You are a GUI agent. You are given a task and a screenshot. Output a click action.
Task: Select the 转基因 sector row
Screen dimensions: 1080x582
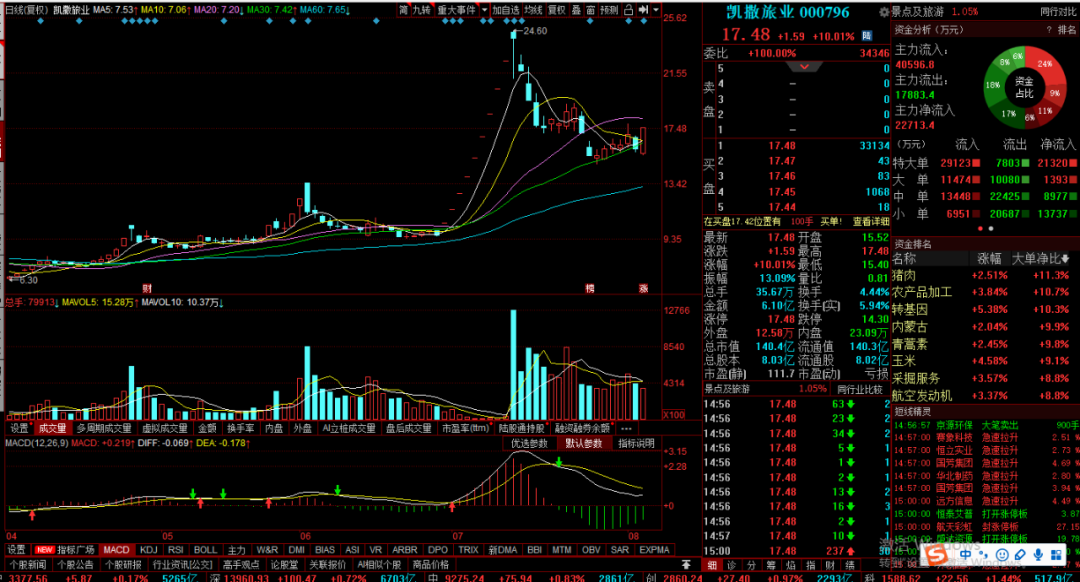click(x=986, y=309)
